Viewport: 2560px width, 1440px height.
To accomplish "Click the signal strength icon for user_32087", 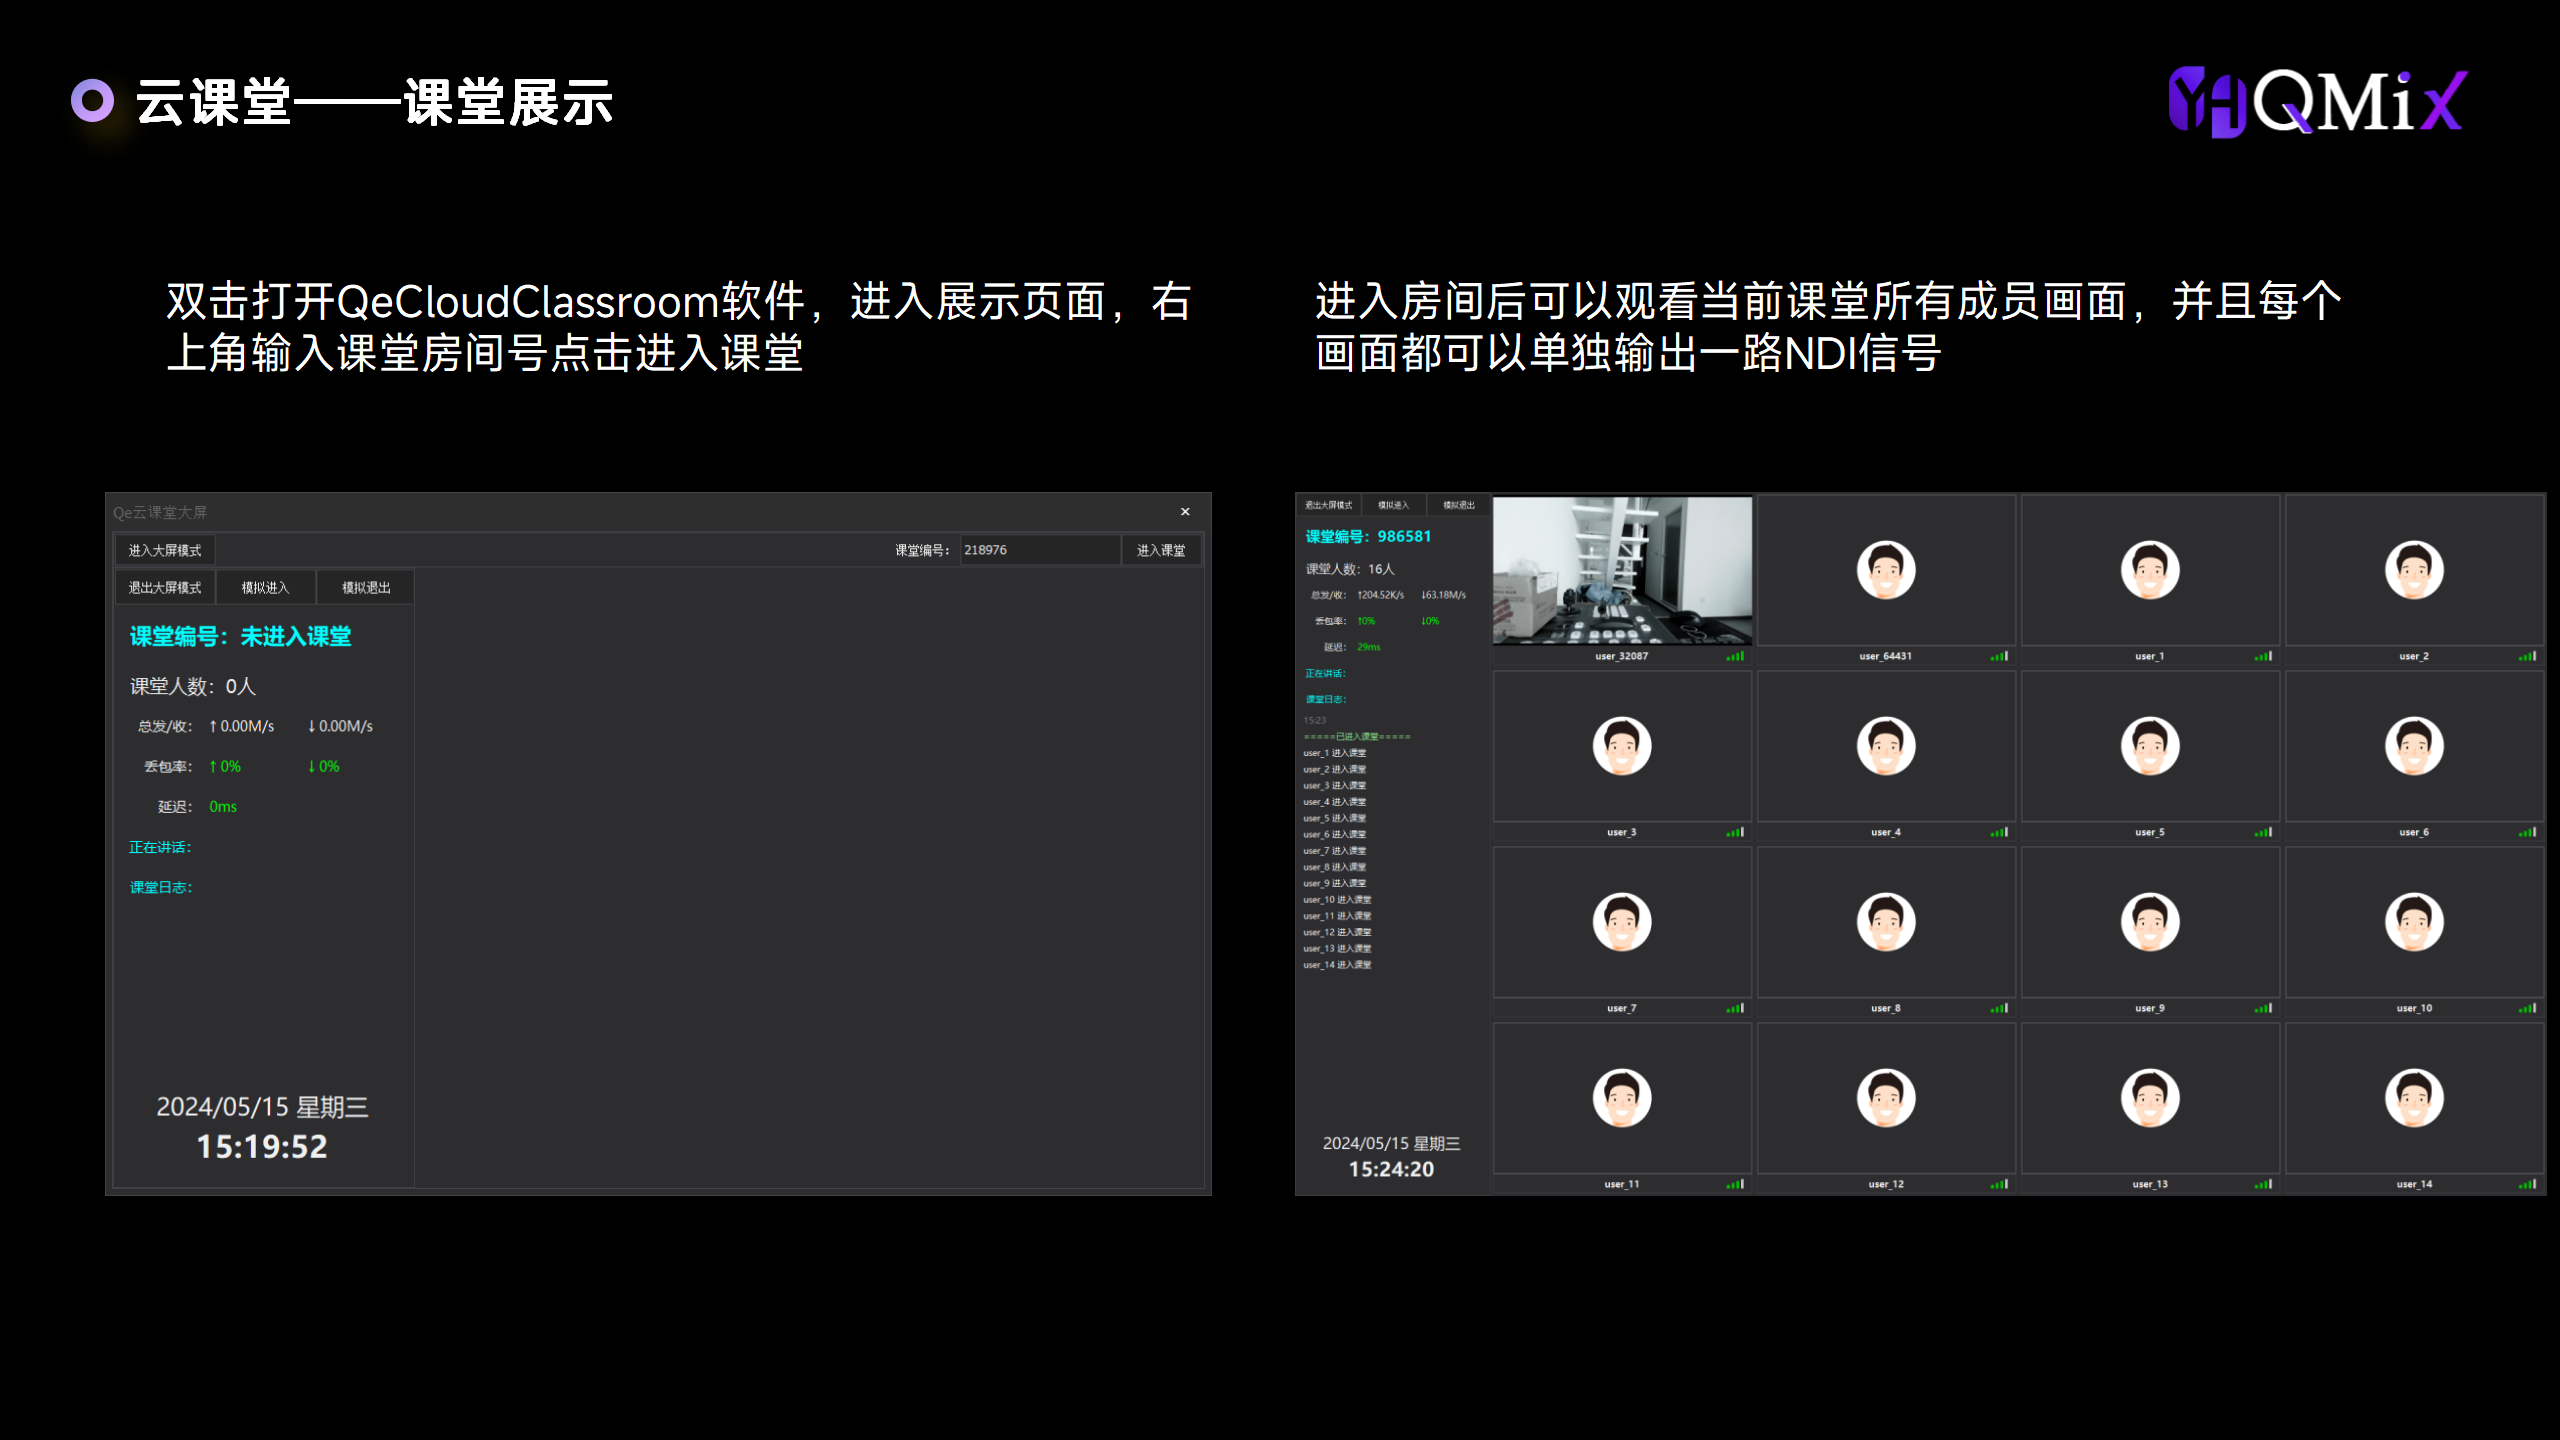I will pos(1735,656).
